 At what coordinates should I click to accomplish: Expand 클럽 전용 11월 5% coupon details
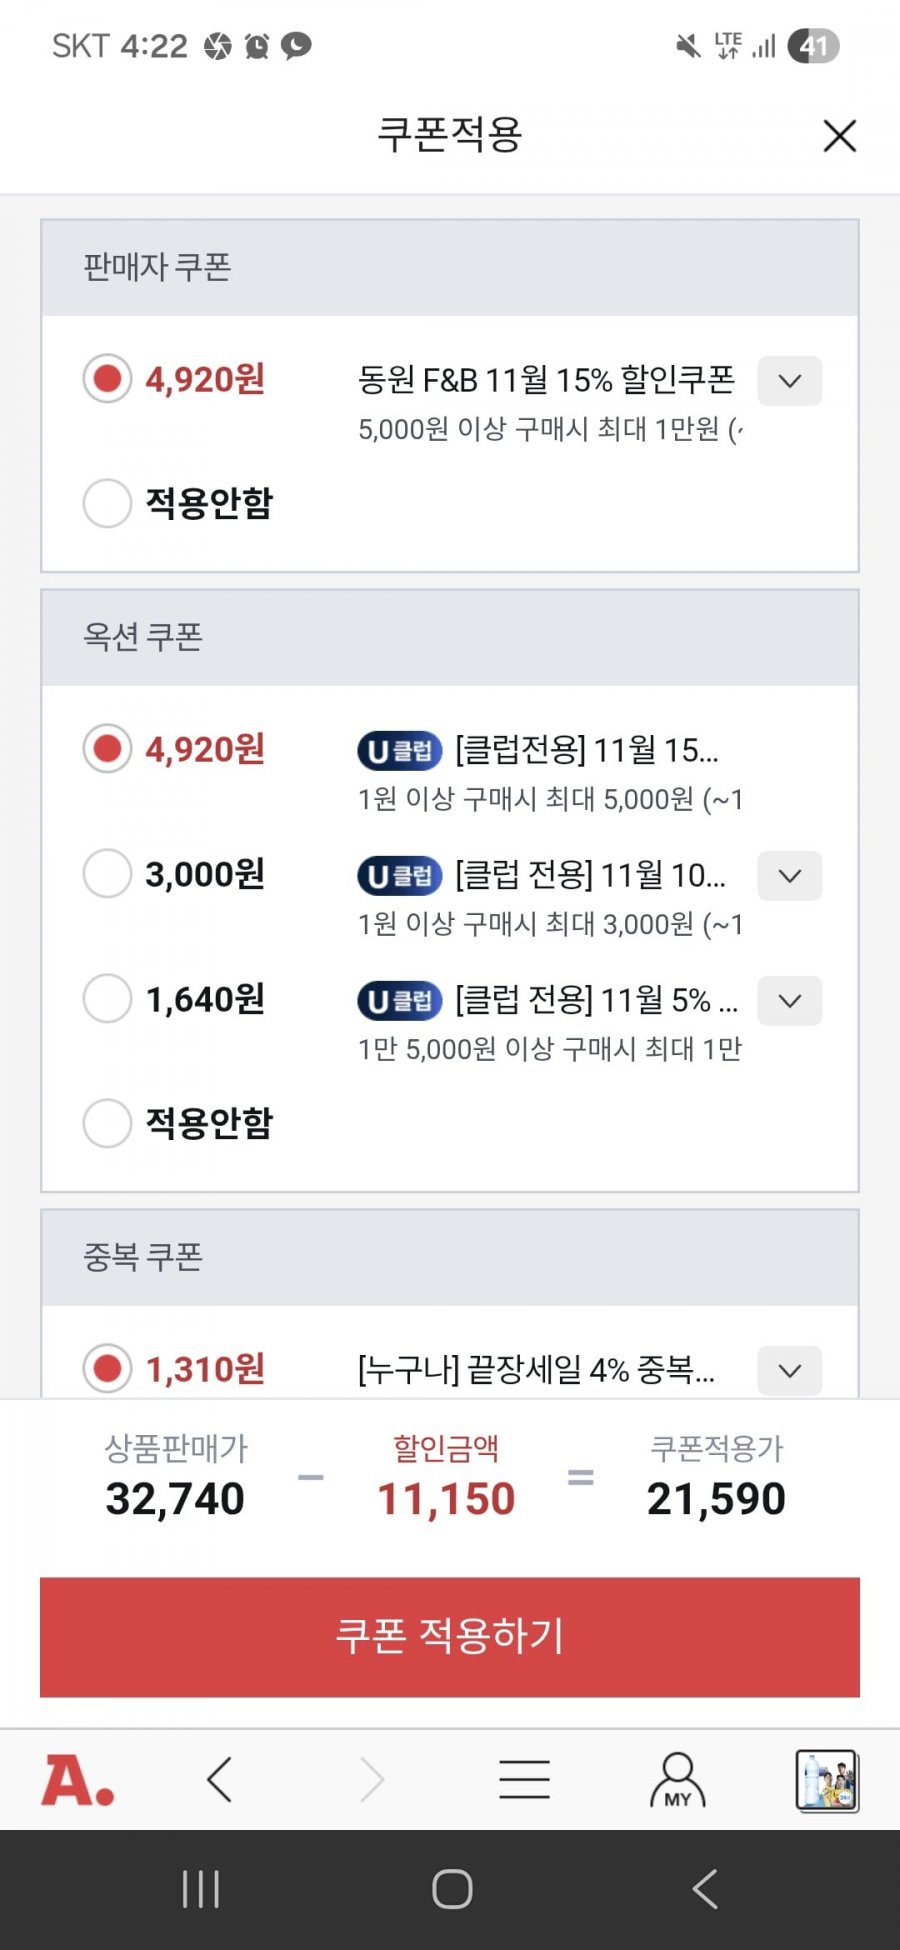[x=790, y=1001]
